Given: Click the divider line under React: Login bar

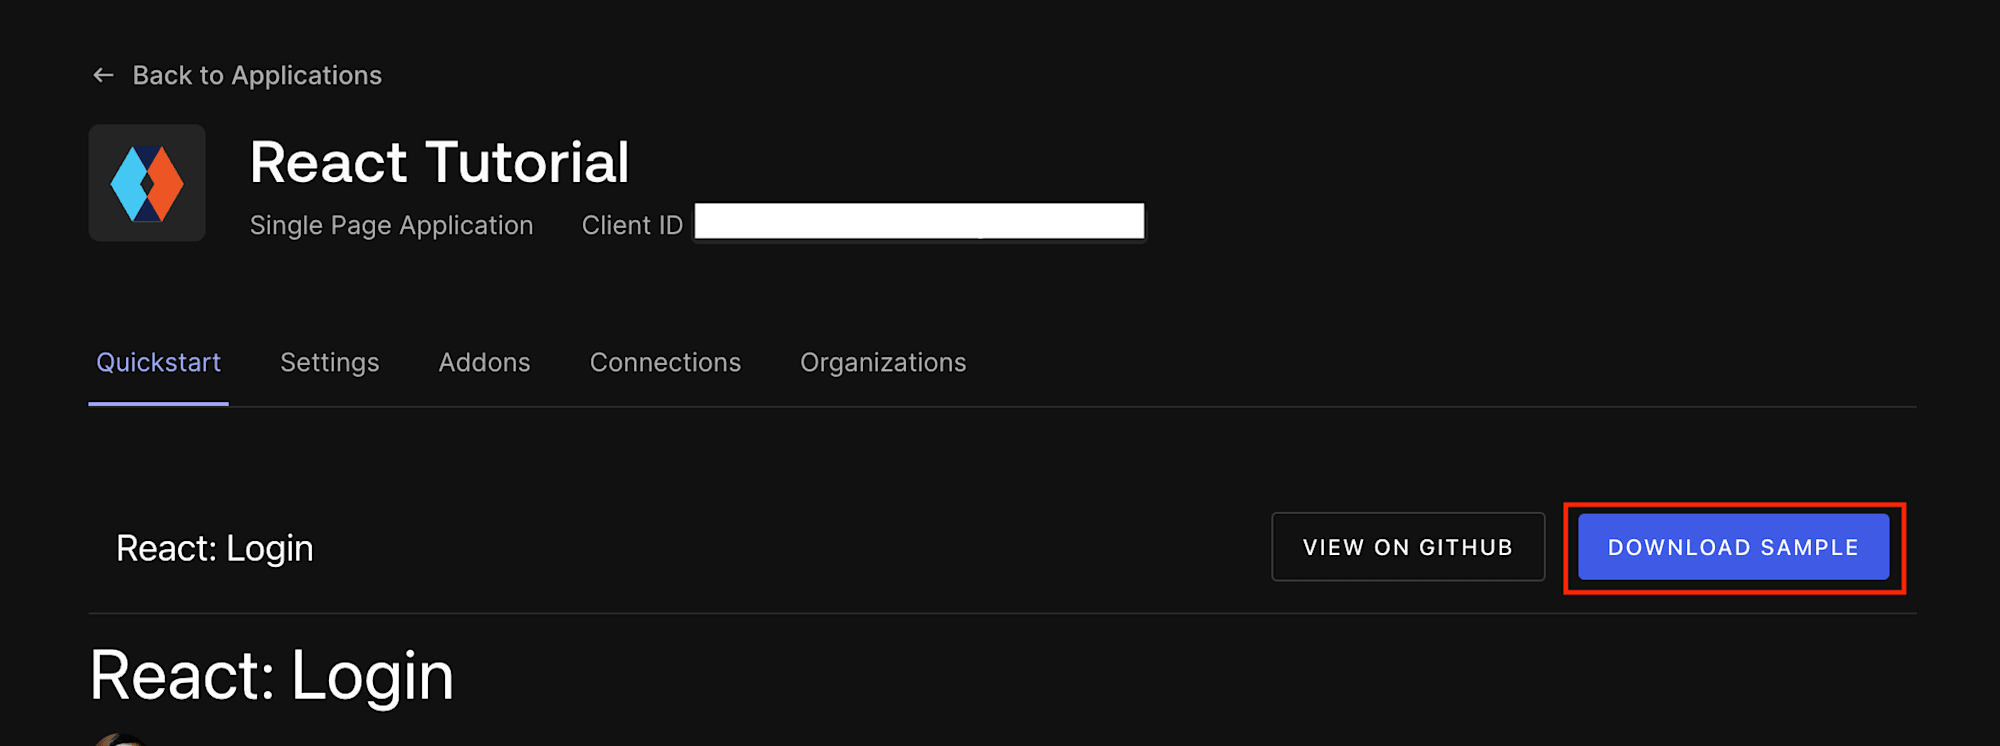Looking at the screenshot, I should pyautogui.click(x=1002, y=613).
